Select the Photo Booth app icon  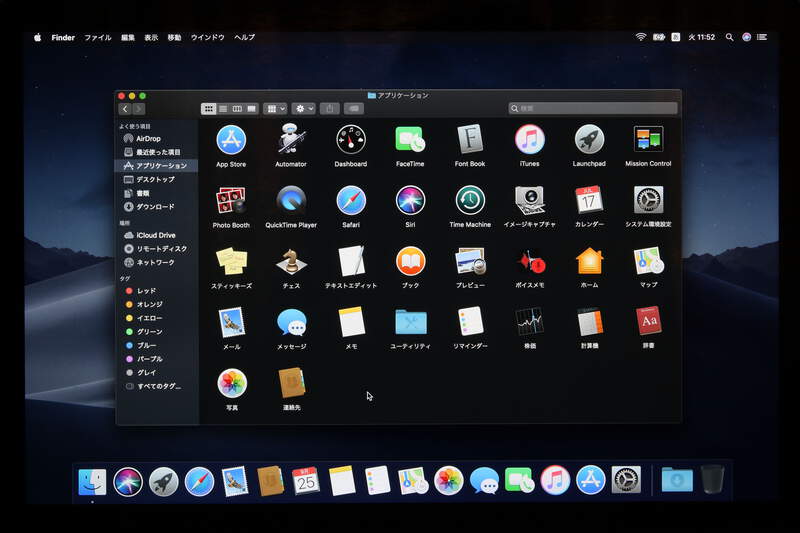231,200
